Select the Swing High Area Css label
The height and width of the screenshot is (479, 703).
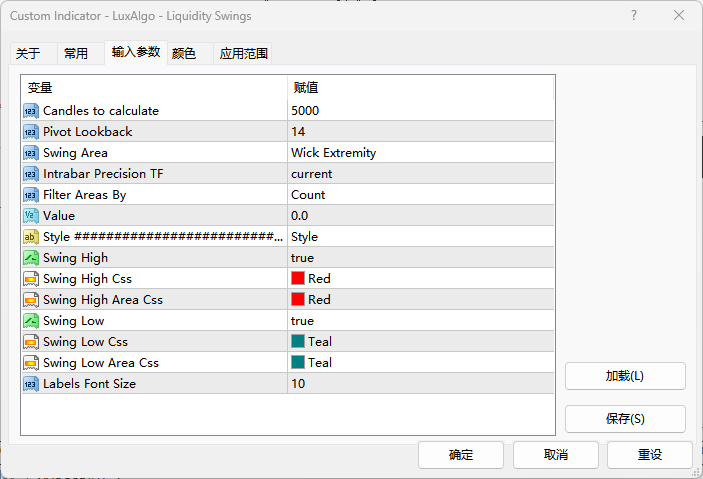103,300
